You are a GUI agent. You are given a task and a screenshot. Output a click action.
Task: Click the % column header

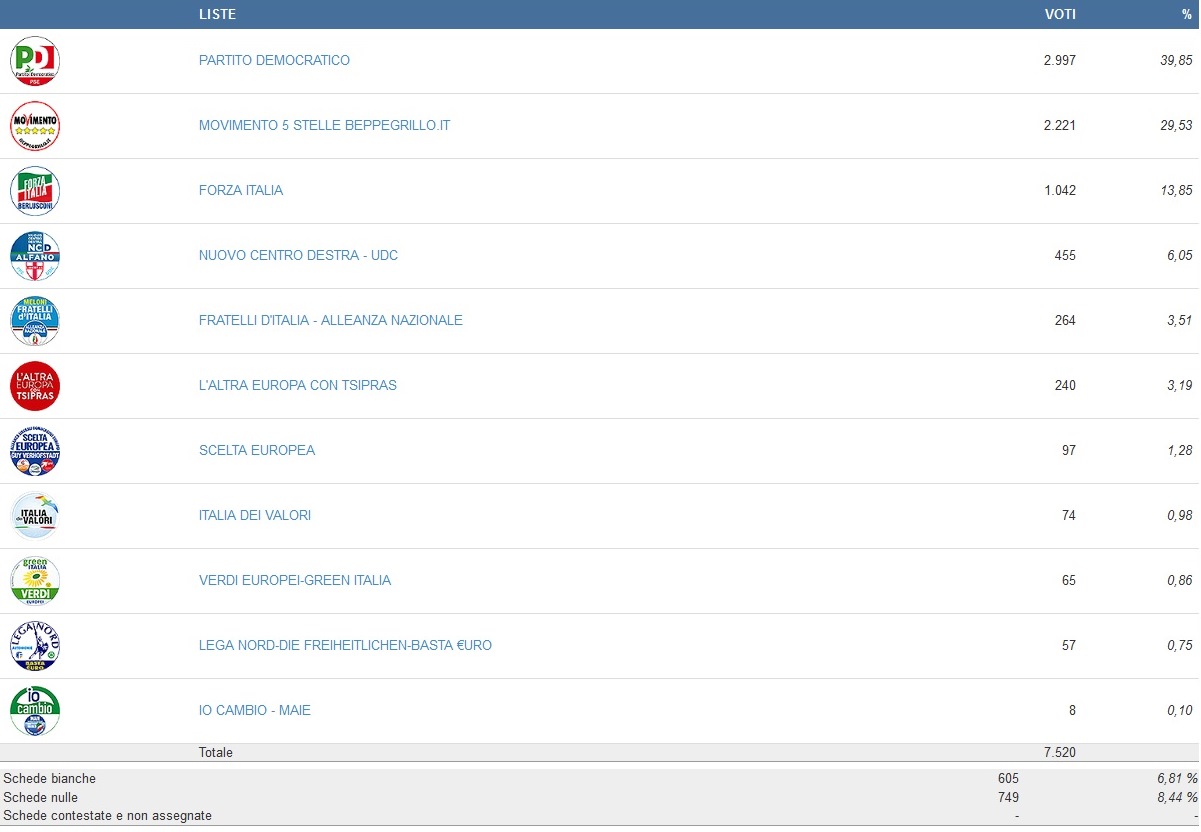tap(1187, 14)
